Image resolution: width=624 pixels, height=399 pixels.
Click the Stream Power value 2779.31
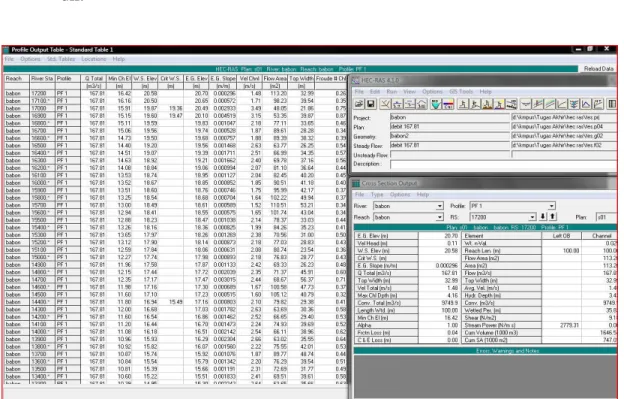point(562,325)
